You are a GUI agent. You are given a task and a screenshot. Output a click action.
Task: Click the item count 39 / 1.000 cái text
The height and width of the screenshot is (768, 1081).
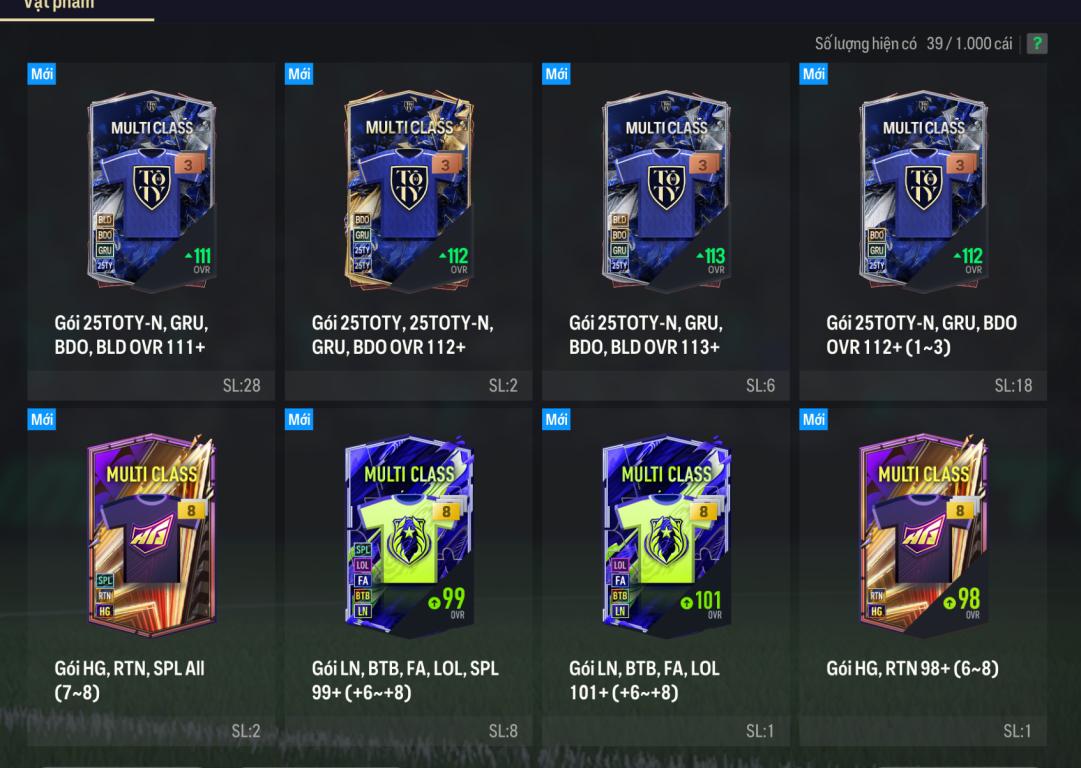click(x=969, y=43)
